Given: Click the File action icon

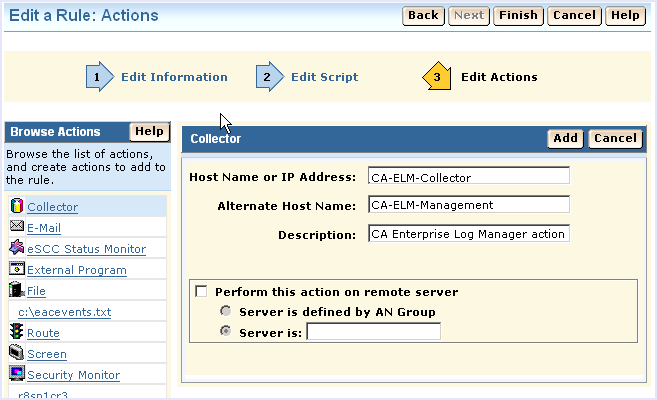Looking at the screenshot, I should 16,291.
